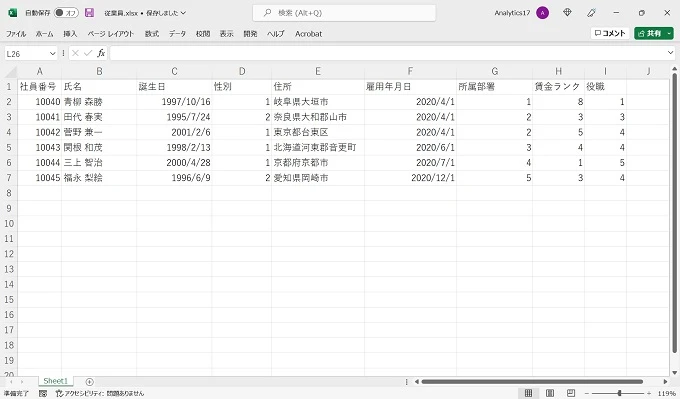Click the add new sheet plus icon
This screenshot has height=399, width=680.
point(89,382)
